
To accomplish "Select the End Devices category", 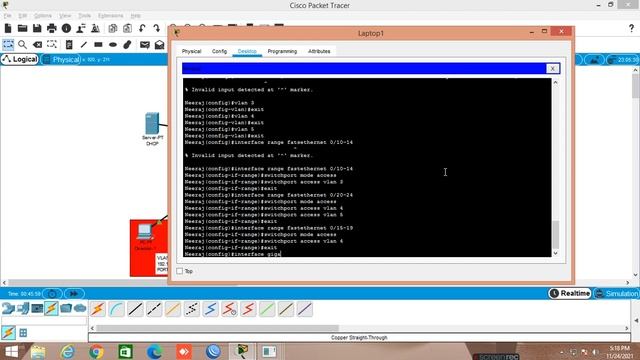I will coord(23,309).
